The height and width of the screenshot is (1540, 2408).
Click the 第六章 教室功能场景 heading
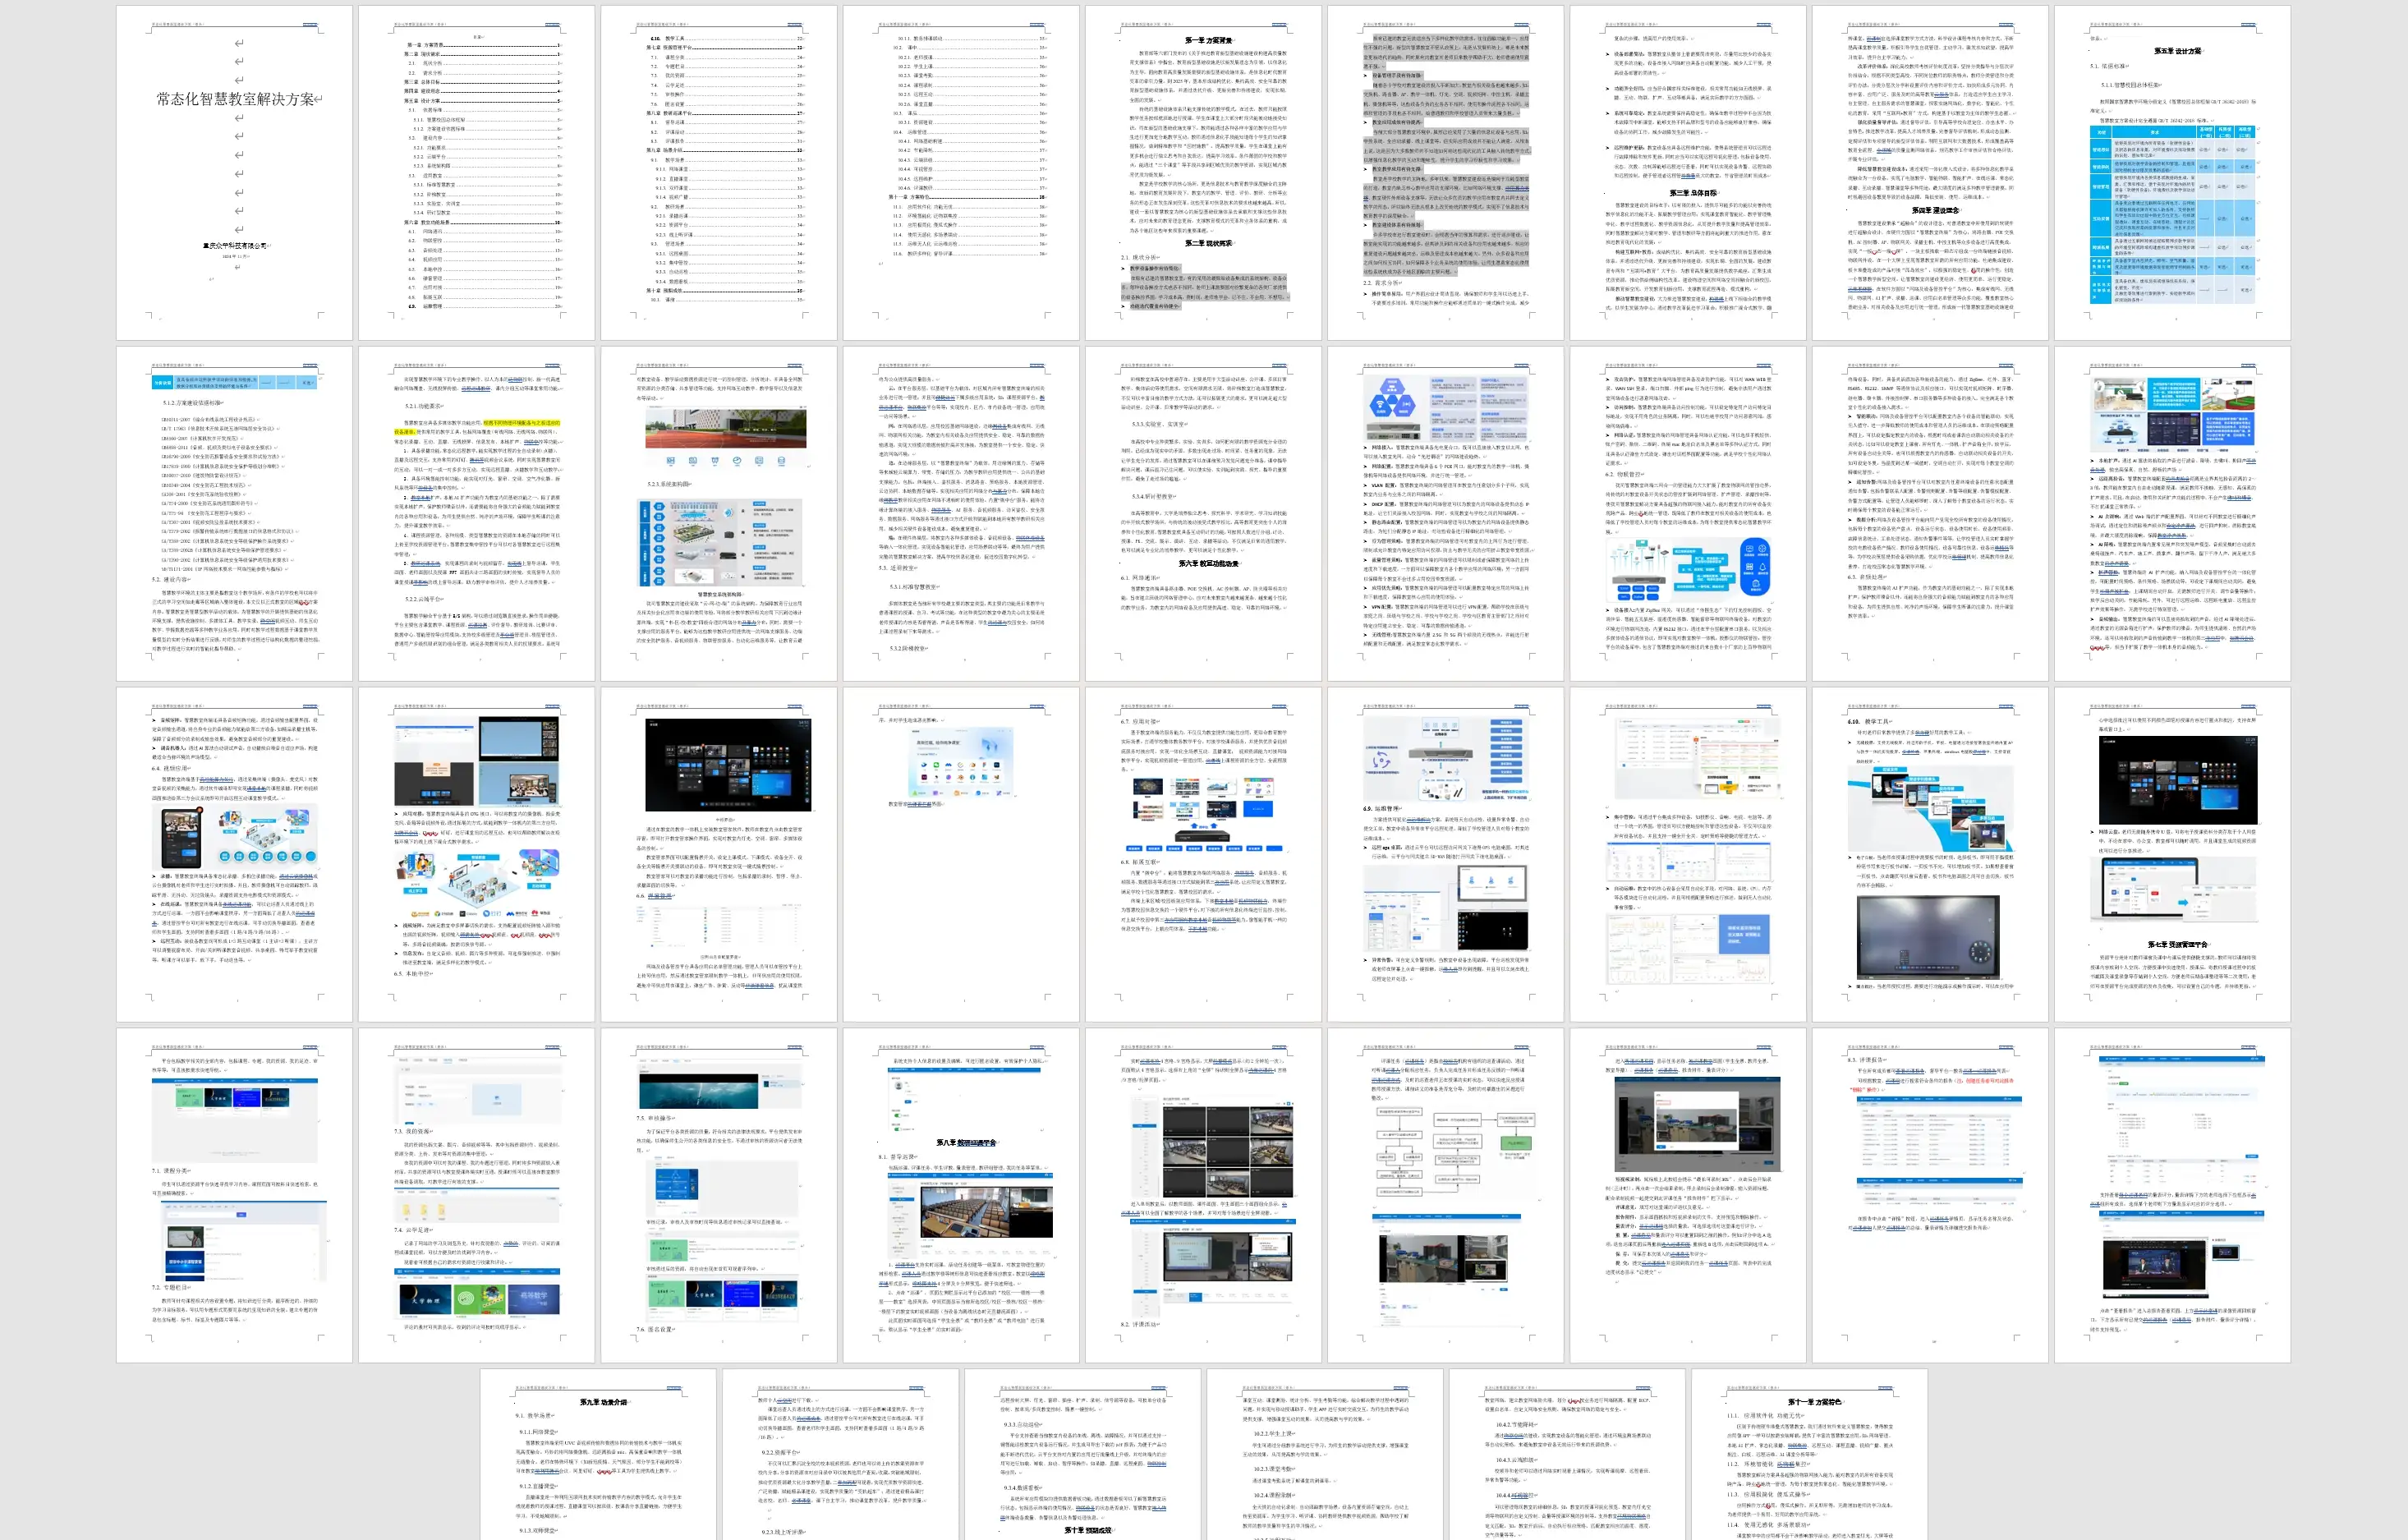pos(1207,563)
